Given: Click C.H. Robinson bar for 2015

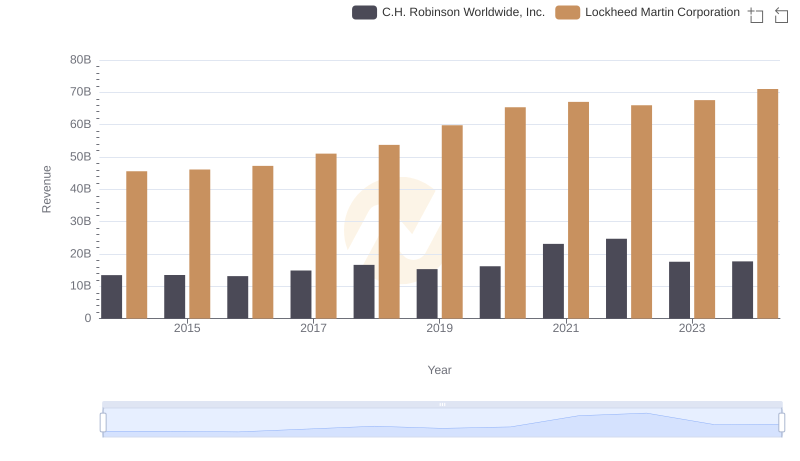Looking at the screenshot, I should (x=174, y=297).
